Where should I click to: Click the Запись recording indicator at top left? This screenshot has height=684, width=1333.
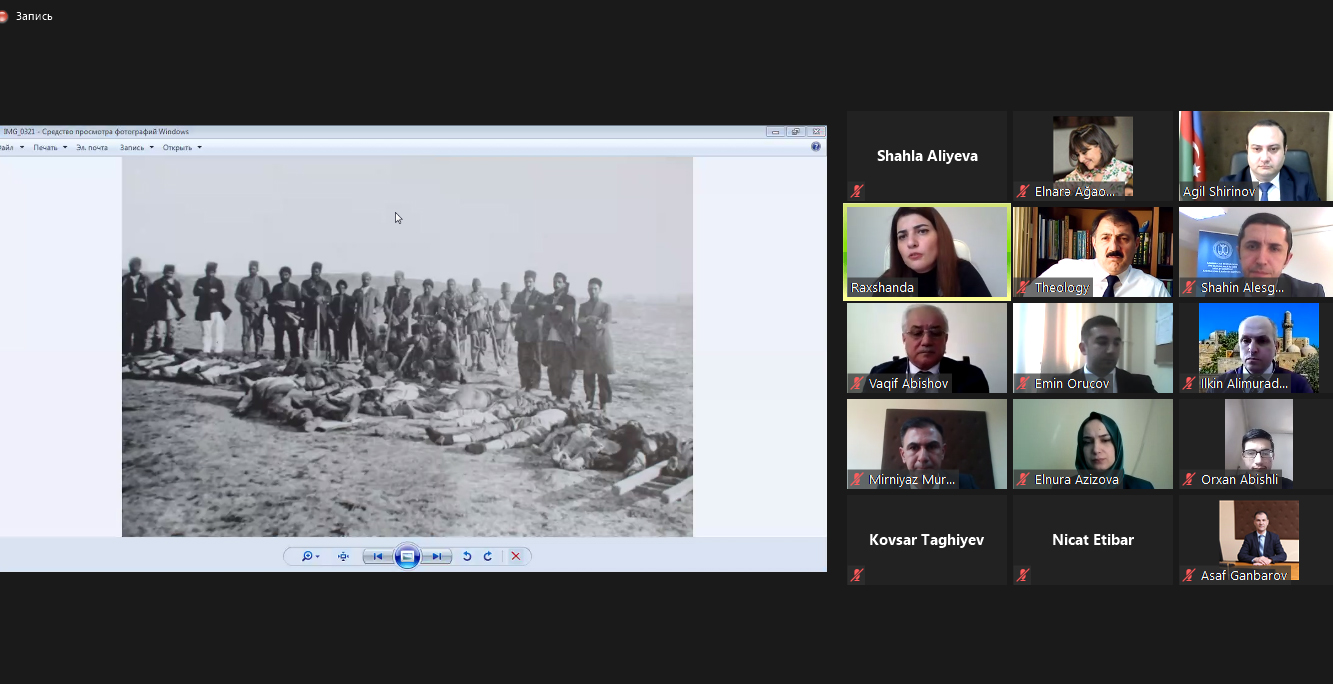(28, 16)
